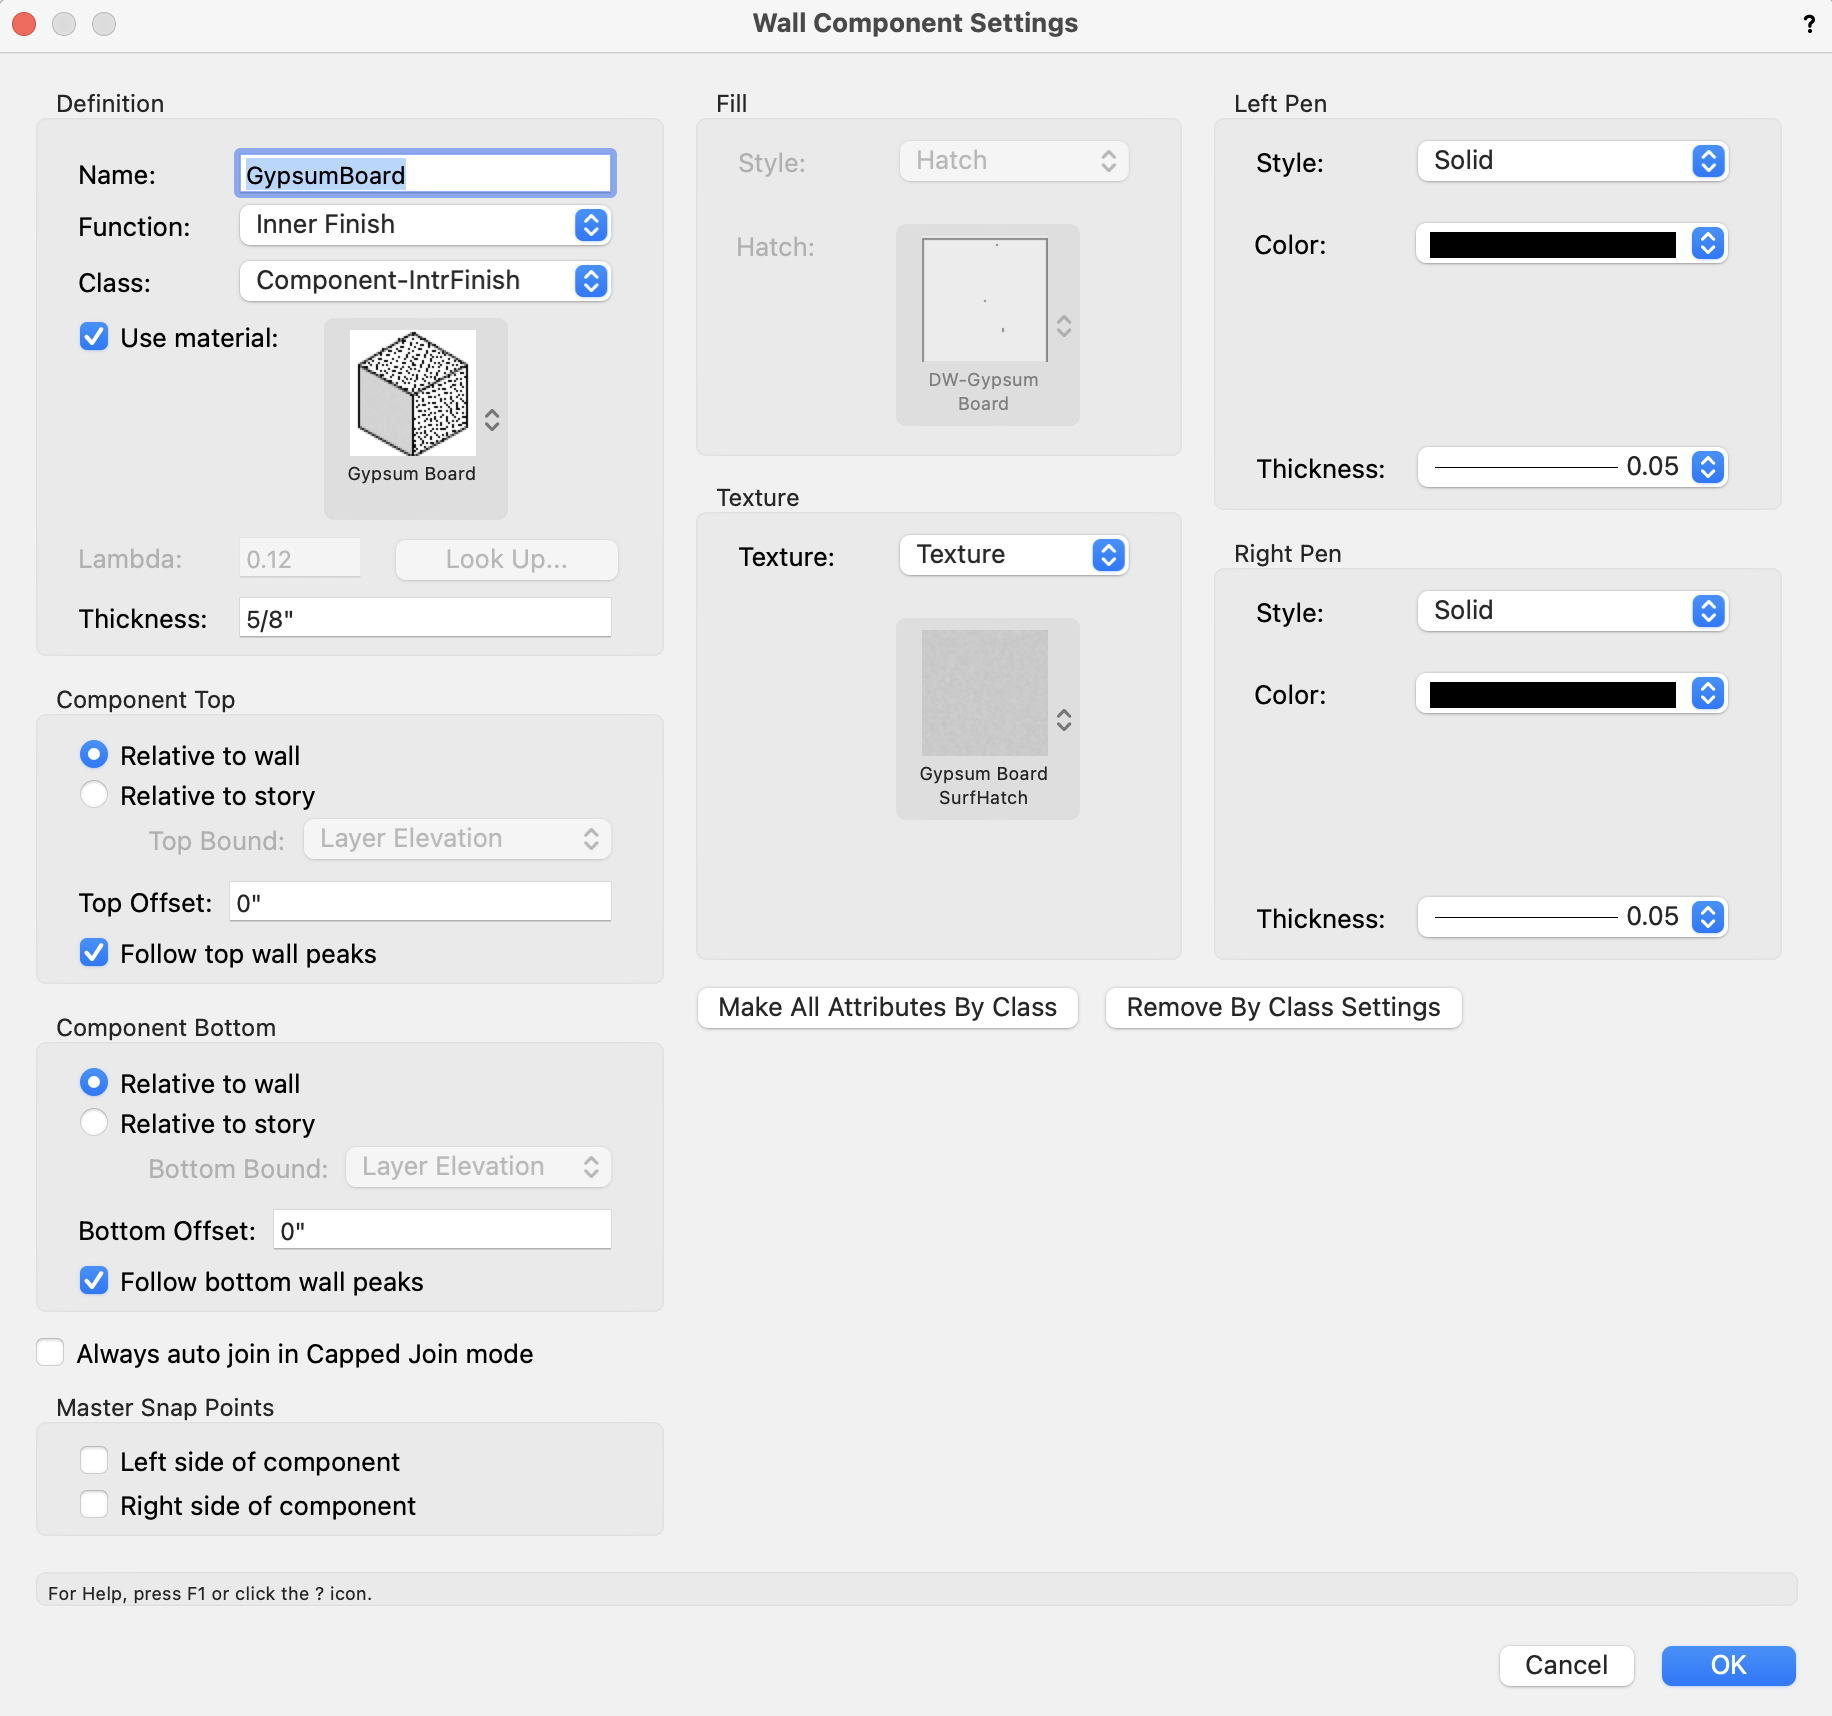Open the Function dropdown showing Inner Finish
The height and width of the screenshot is (1716, 1832).
[x=425, y=225]
